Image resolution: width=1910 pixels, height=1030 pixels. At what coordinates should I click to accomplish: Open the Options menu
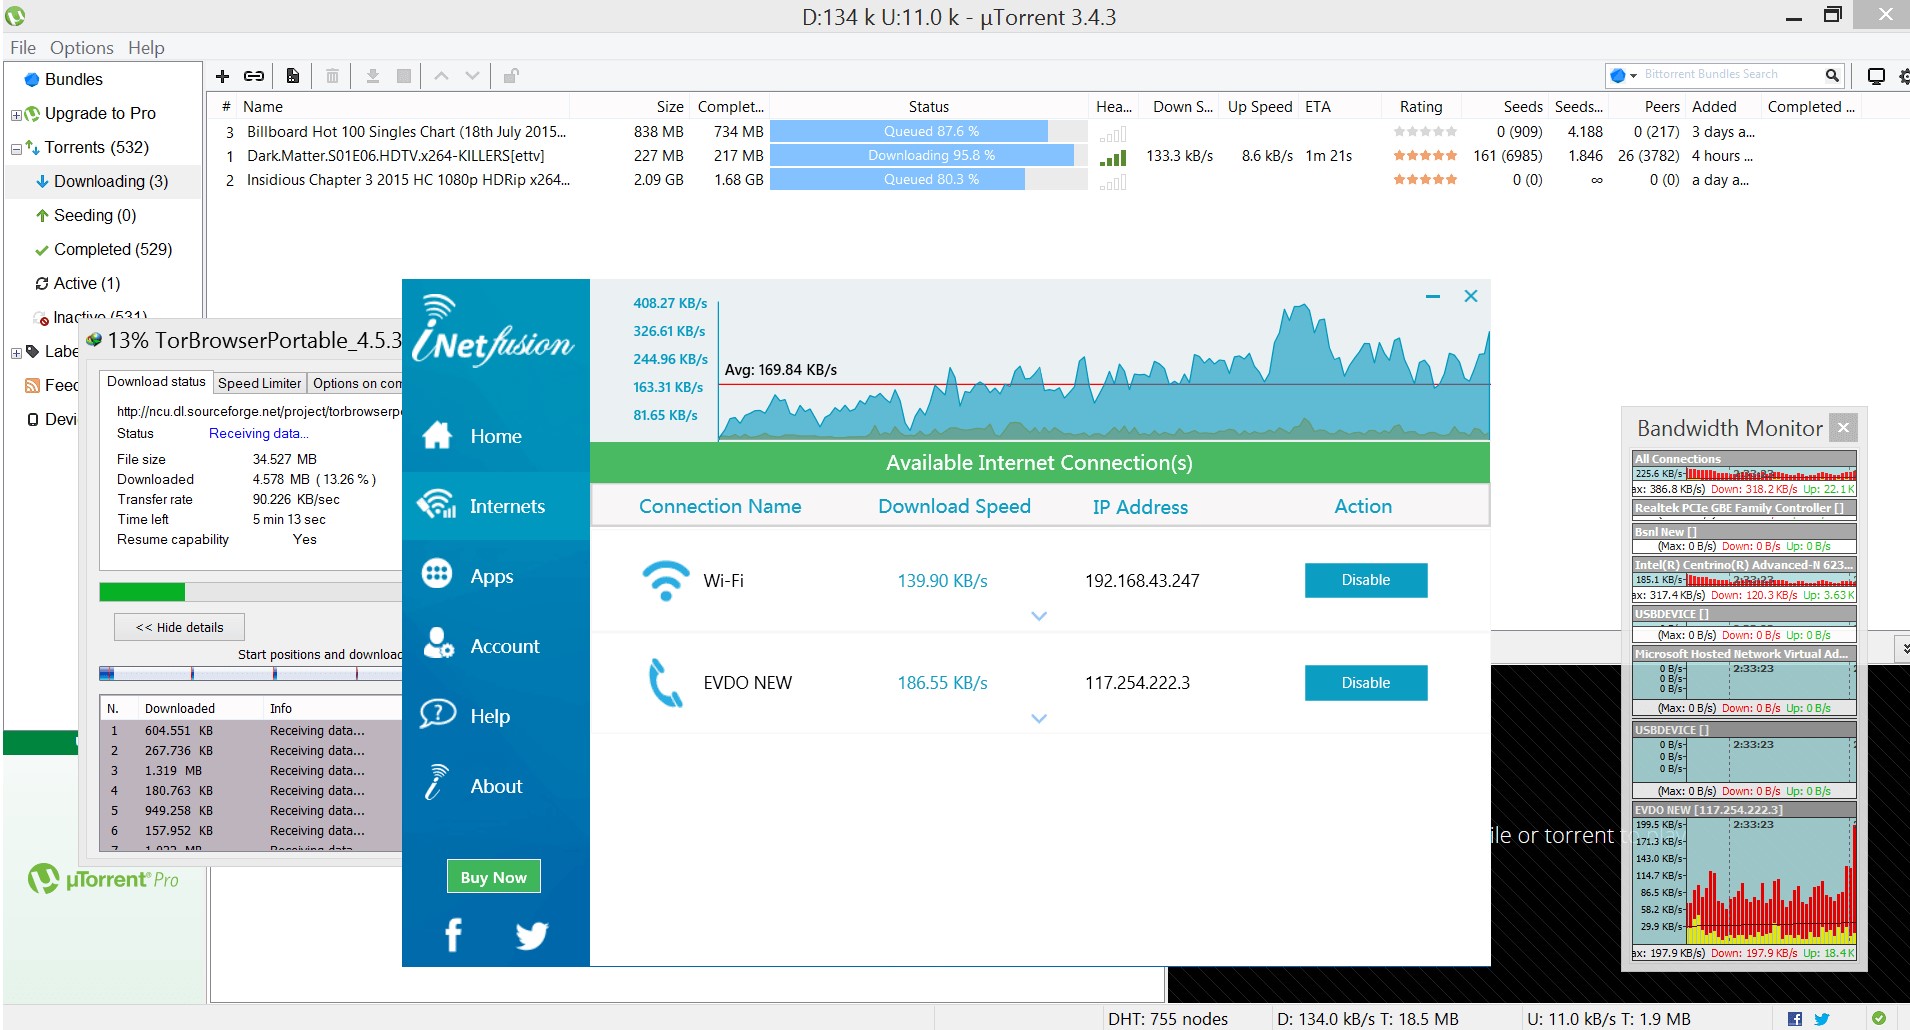coord(80,47)
